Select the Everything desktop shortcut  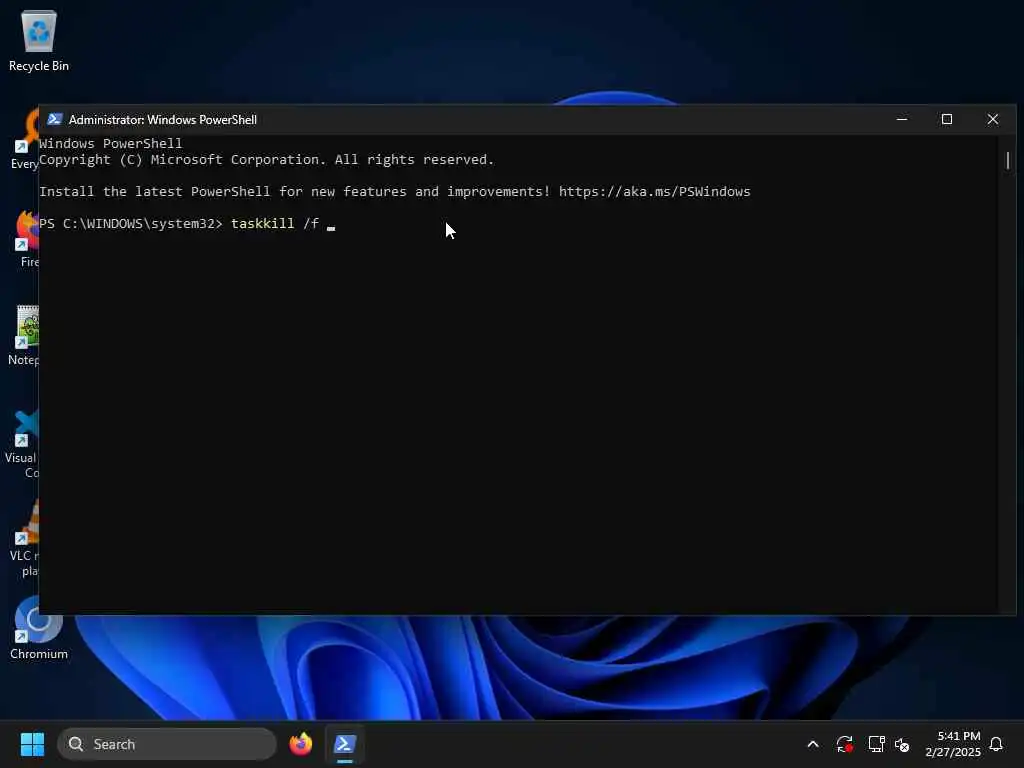point(25,140)
